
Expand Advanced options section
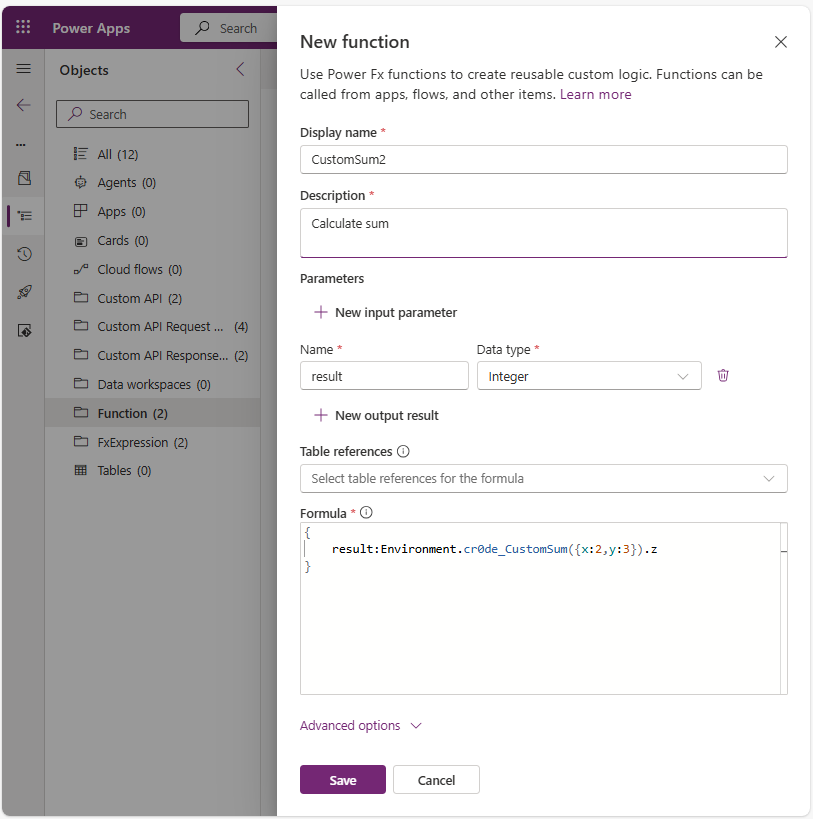(361, 726)
